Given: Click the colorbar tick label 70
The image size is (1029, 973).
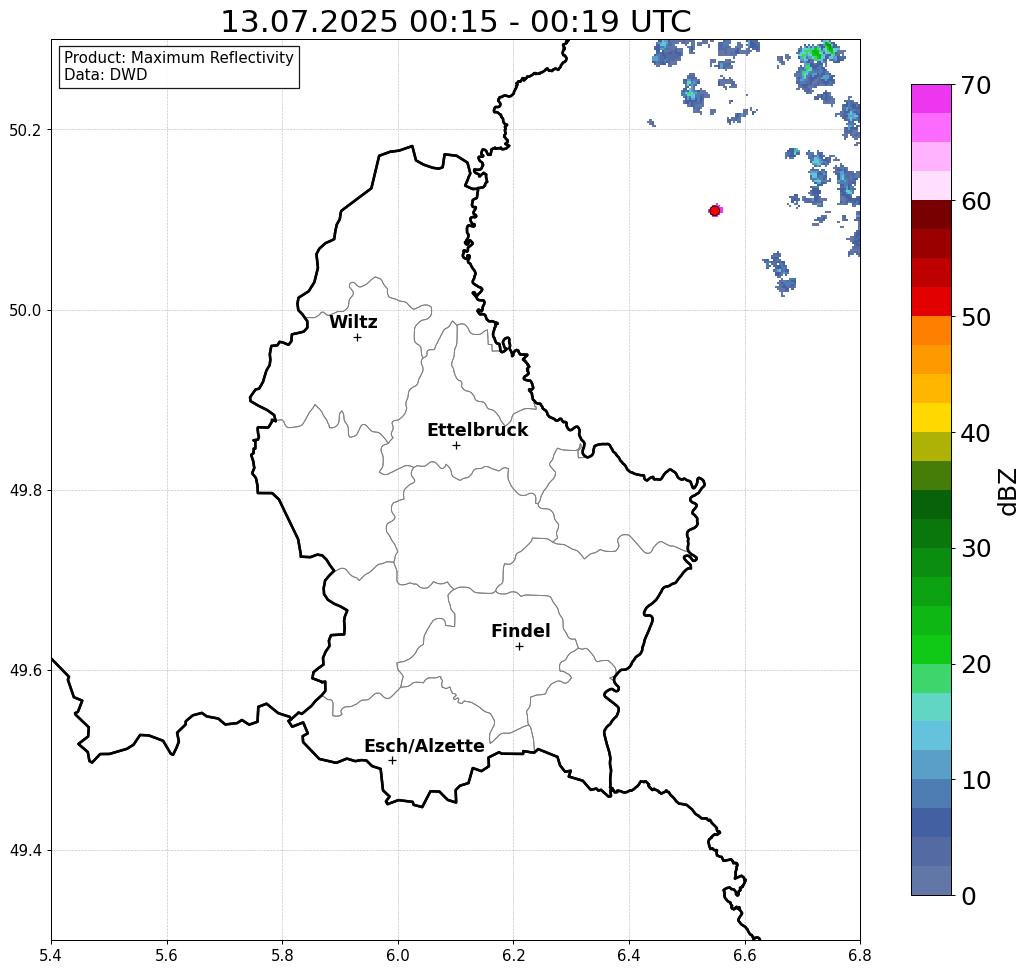Looking at the screenshot, I should point(976,85).
